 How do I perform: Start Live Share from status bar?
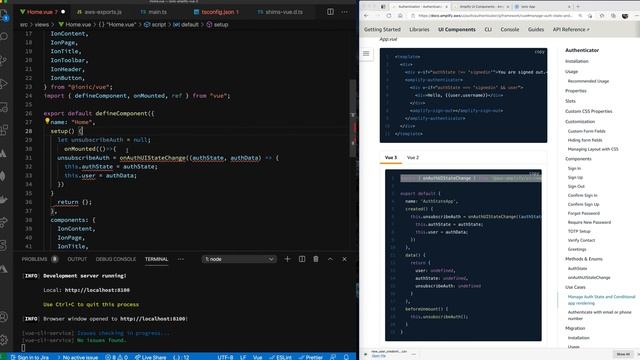pos(150,357)
